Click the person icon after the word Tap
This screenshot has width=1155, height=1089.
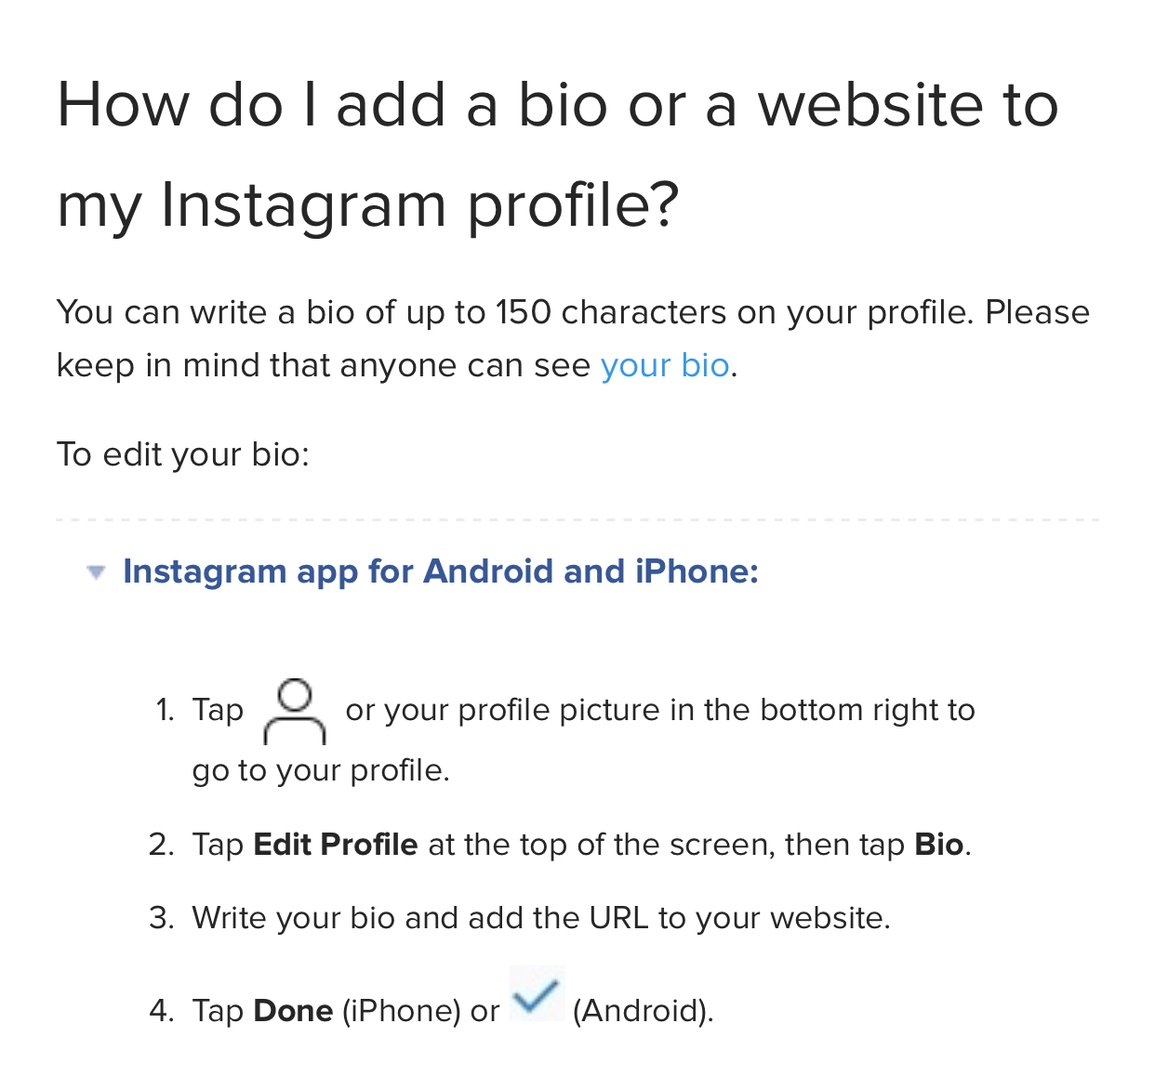click(297, 712)
